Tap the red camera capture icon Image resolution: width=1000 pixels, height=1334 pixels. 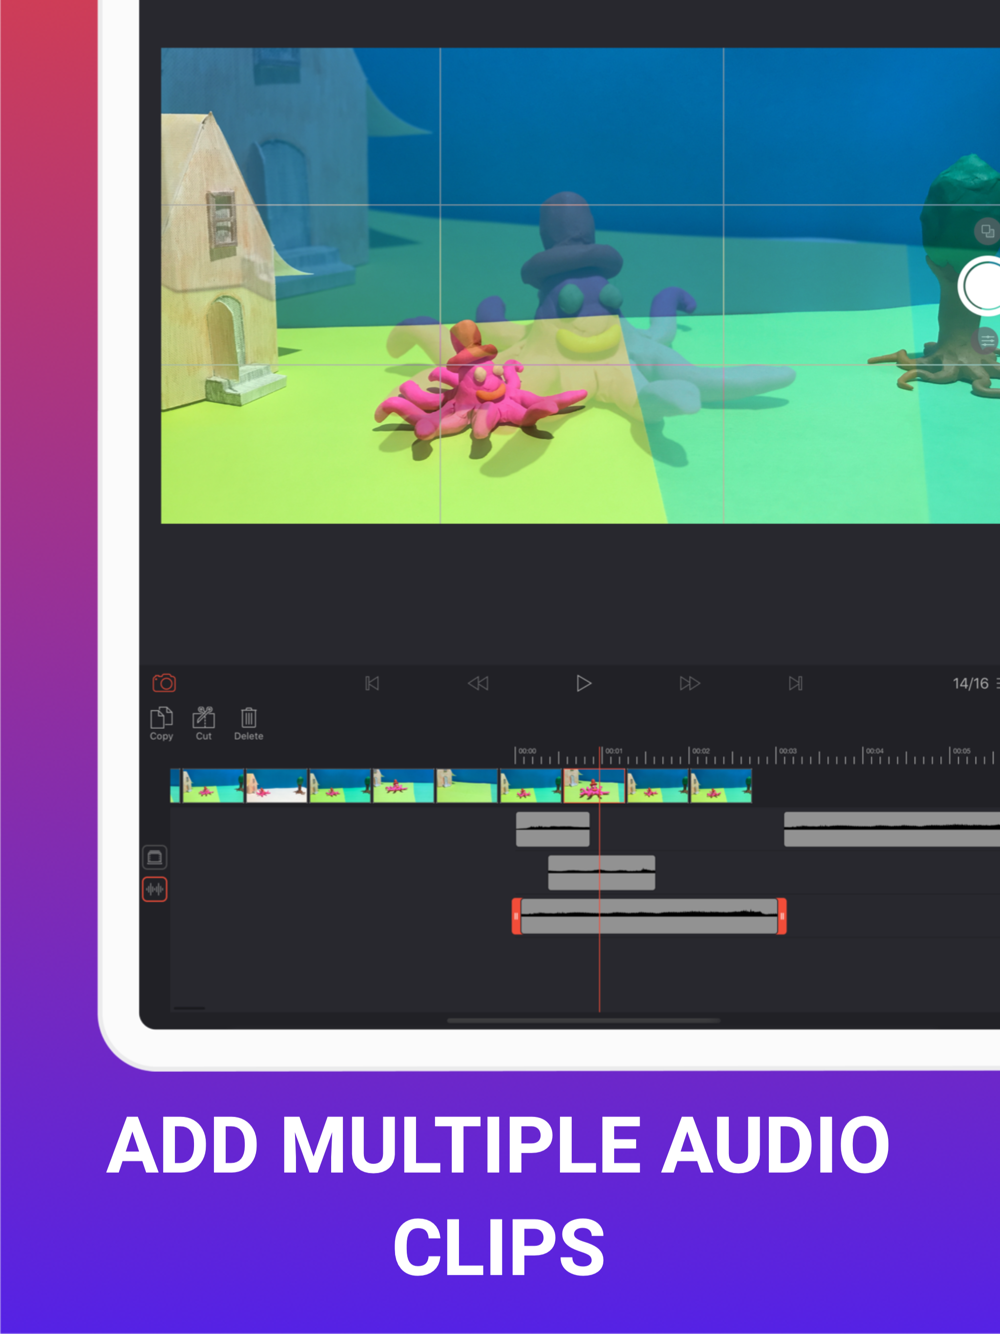164,683
